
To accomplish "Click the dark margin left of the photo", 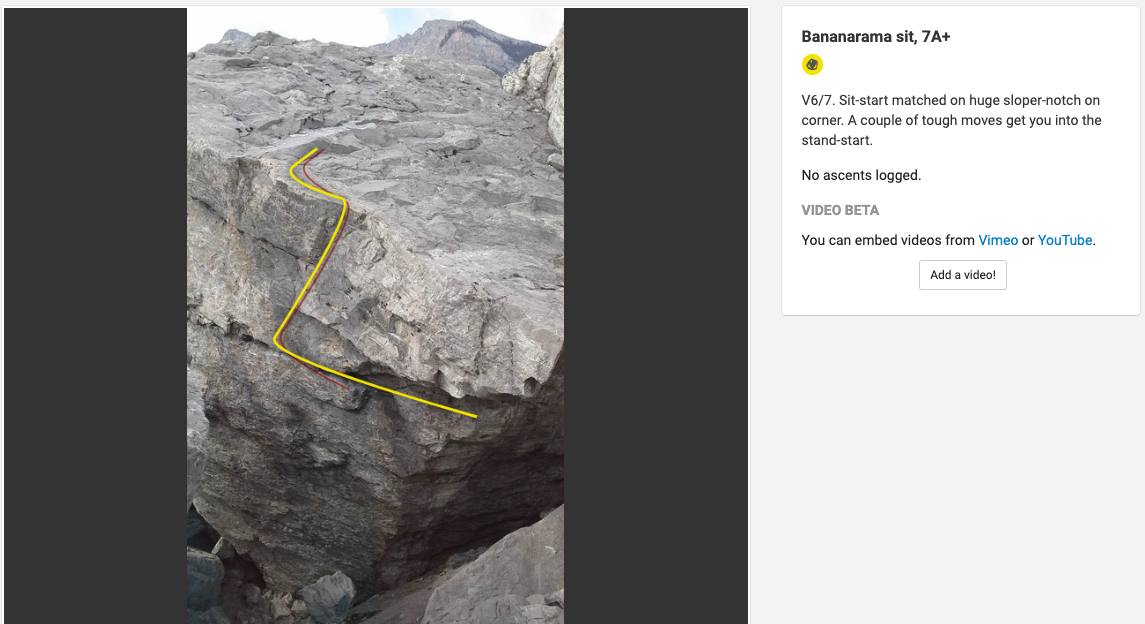I will [x=96, y=315].
